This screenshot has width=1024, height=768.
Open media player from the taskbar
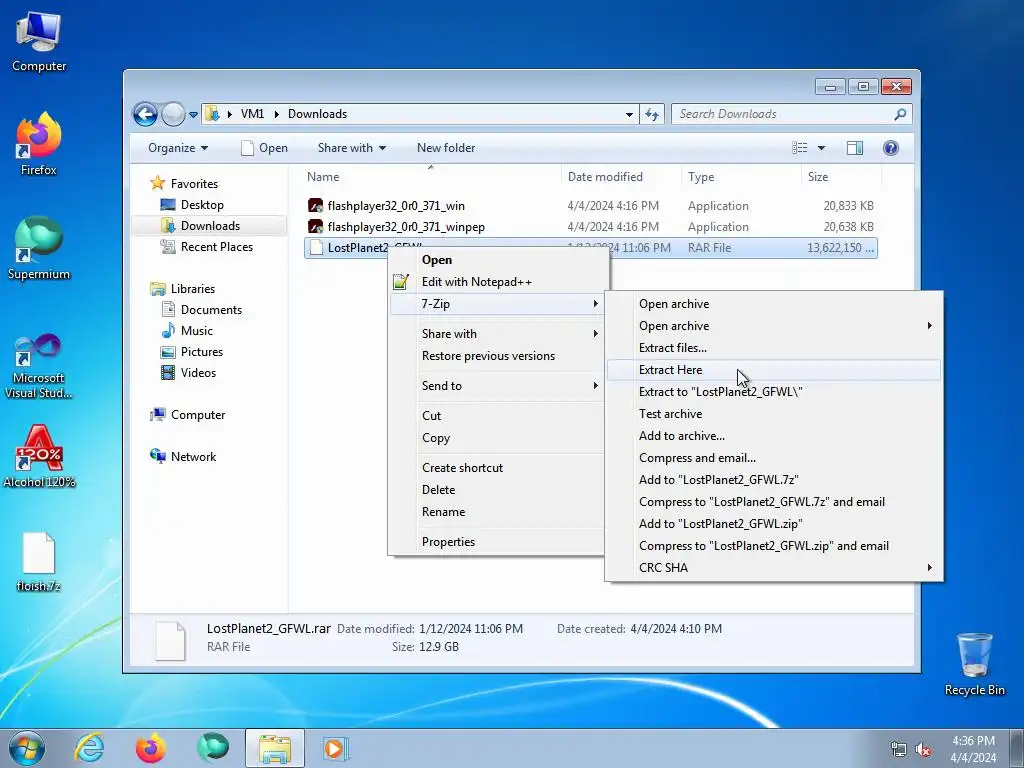point(336,748)
